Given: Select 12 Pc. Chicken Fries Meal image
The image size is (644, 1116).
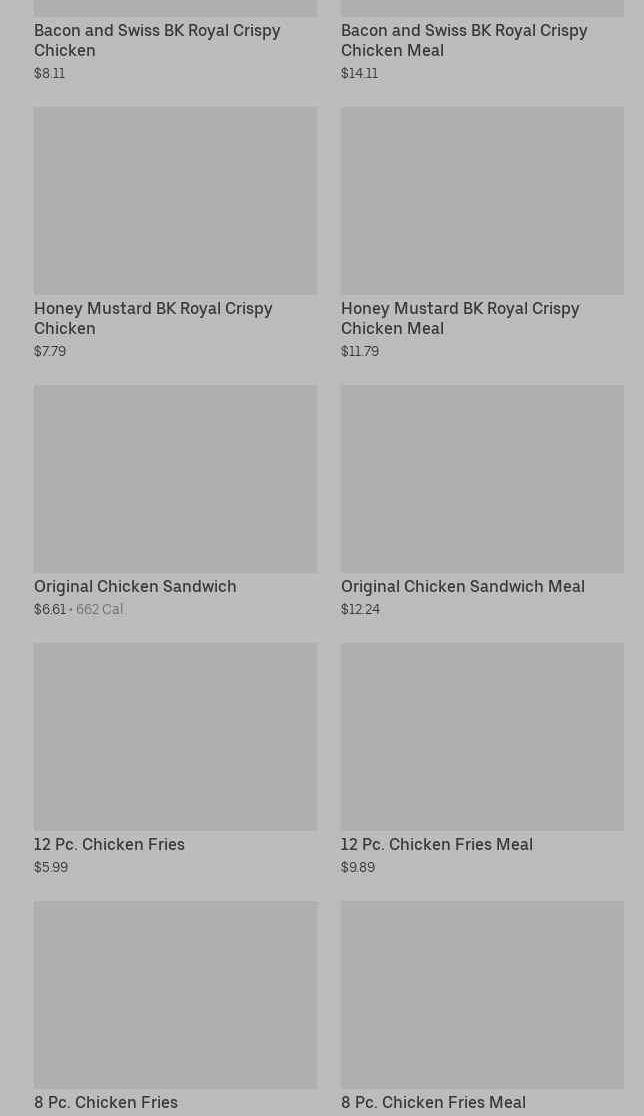Looking at the screenshot, I should click(482, 736).
